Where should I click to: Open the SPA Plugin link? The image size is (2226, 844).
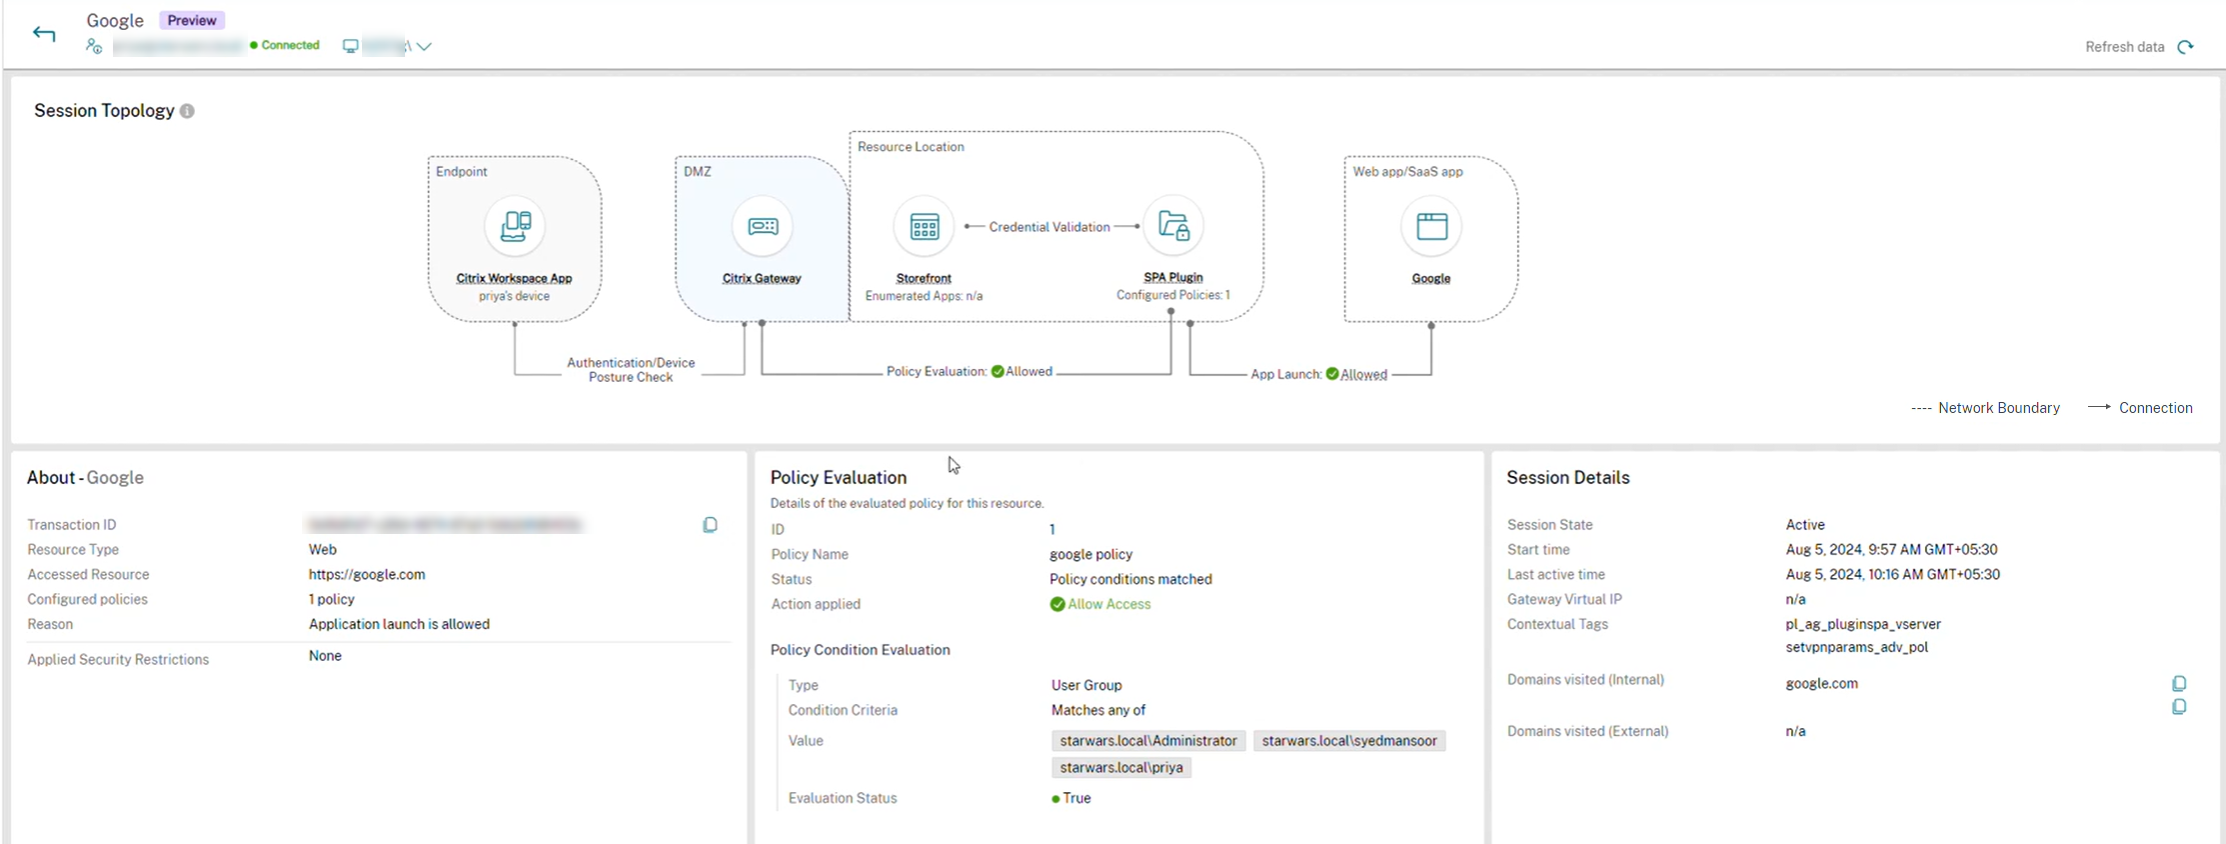(x=1173, y=278)
